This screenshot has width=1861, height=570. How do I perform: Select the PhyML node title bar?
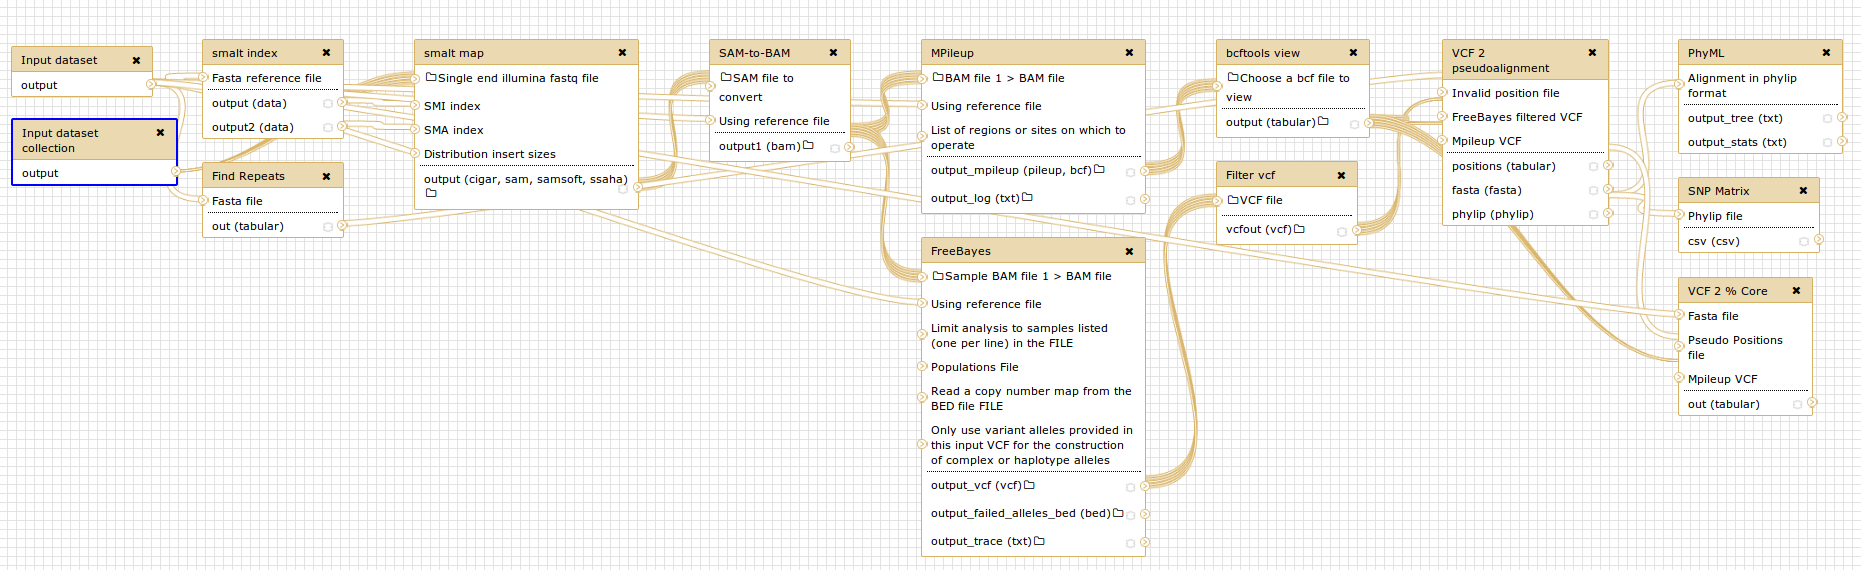(x=1760, y=53)
